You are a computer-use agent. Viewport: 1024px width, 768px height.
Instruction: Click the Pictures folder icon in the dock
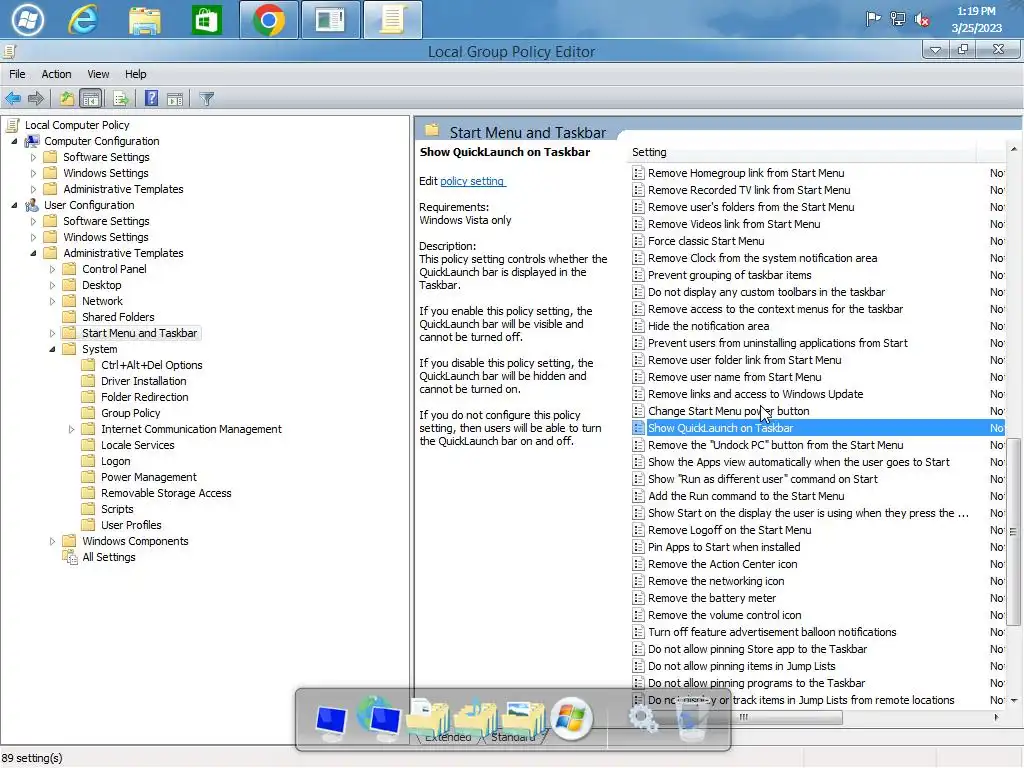tap(524, 718)
